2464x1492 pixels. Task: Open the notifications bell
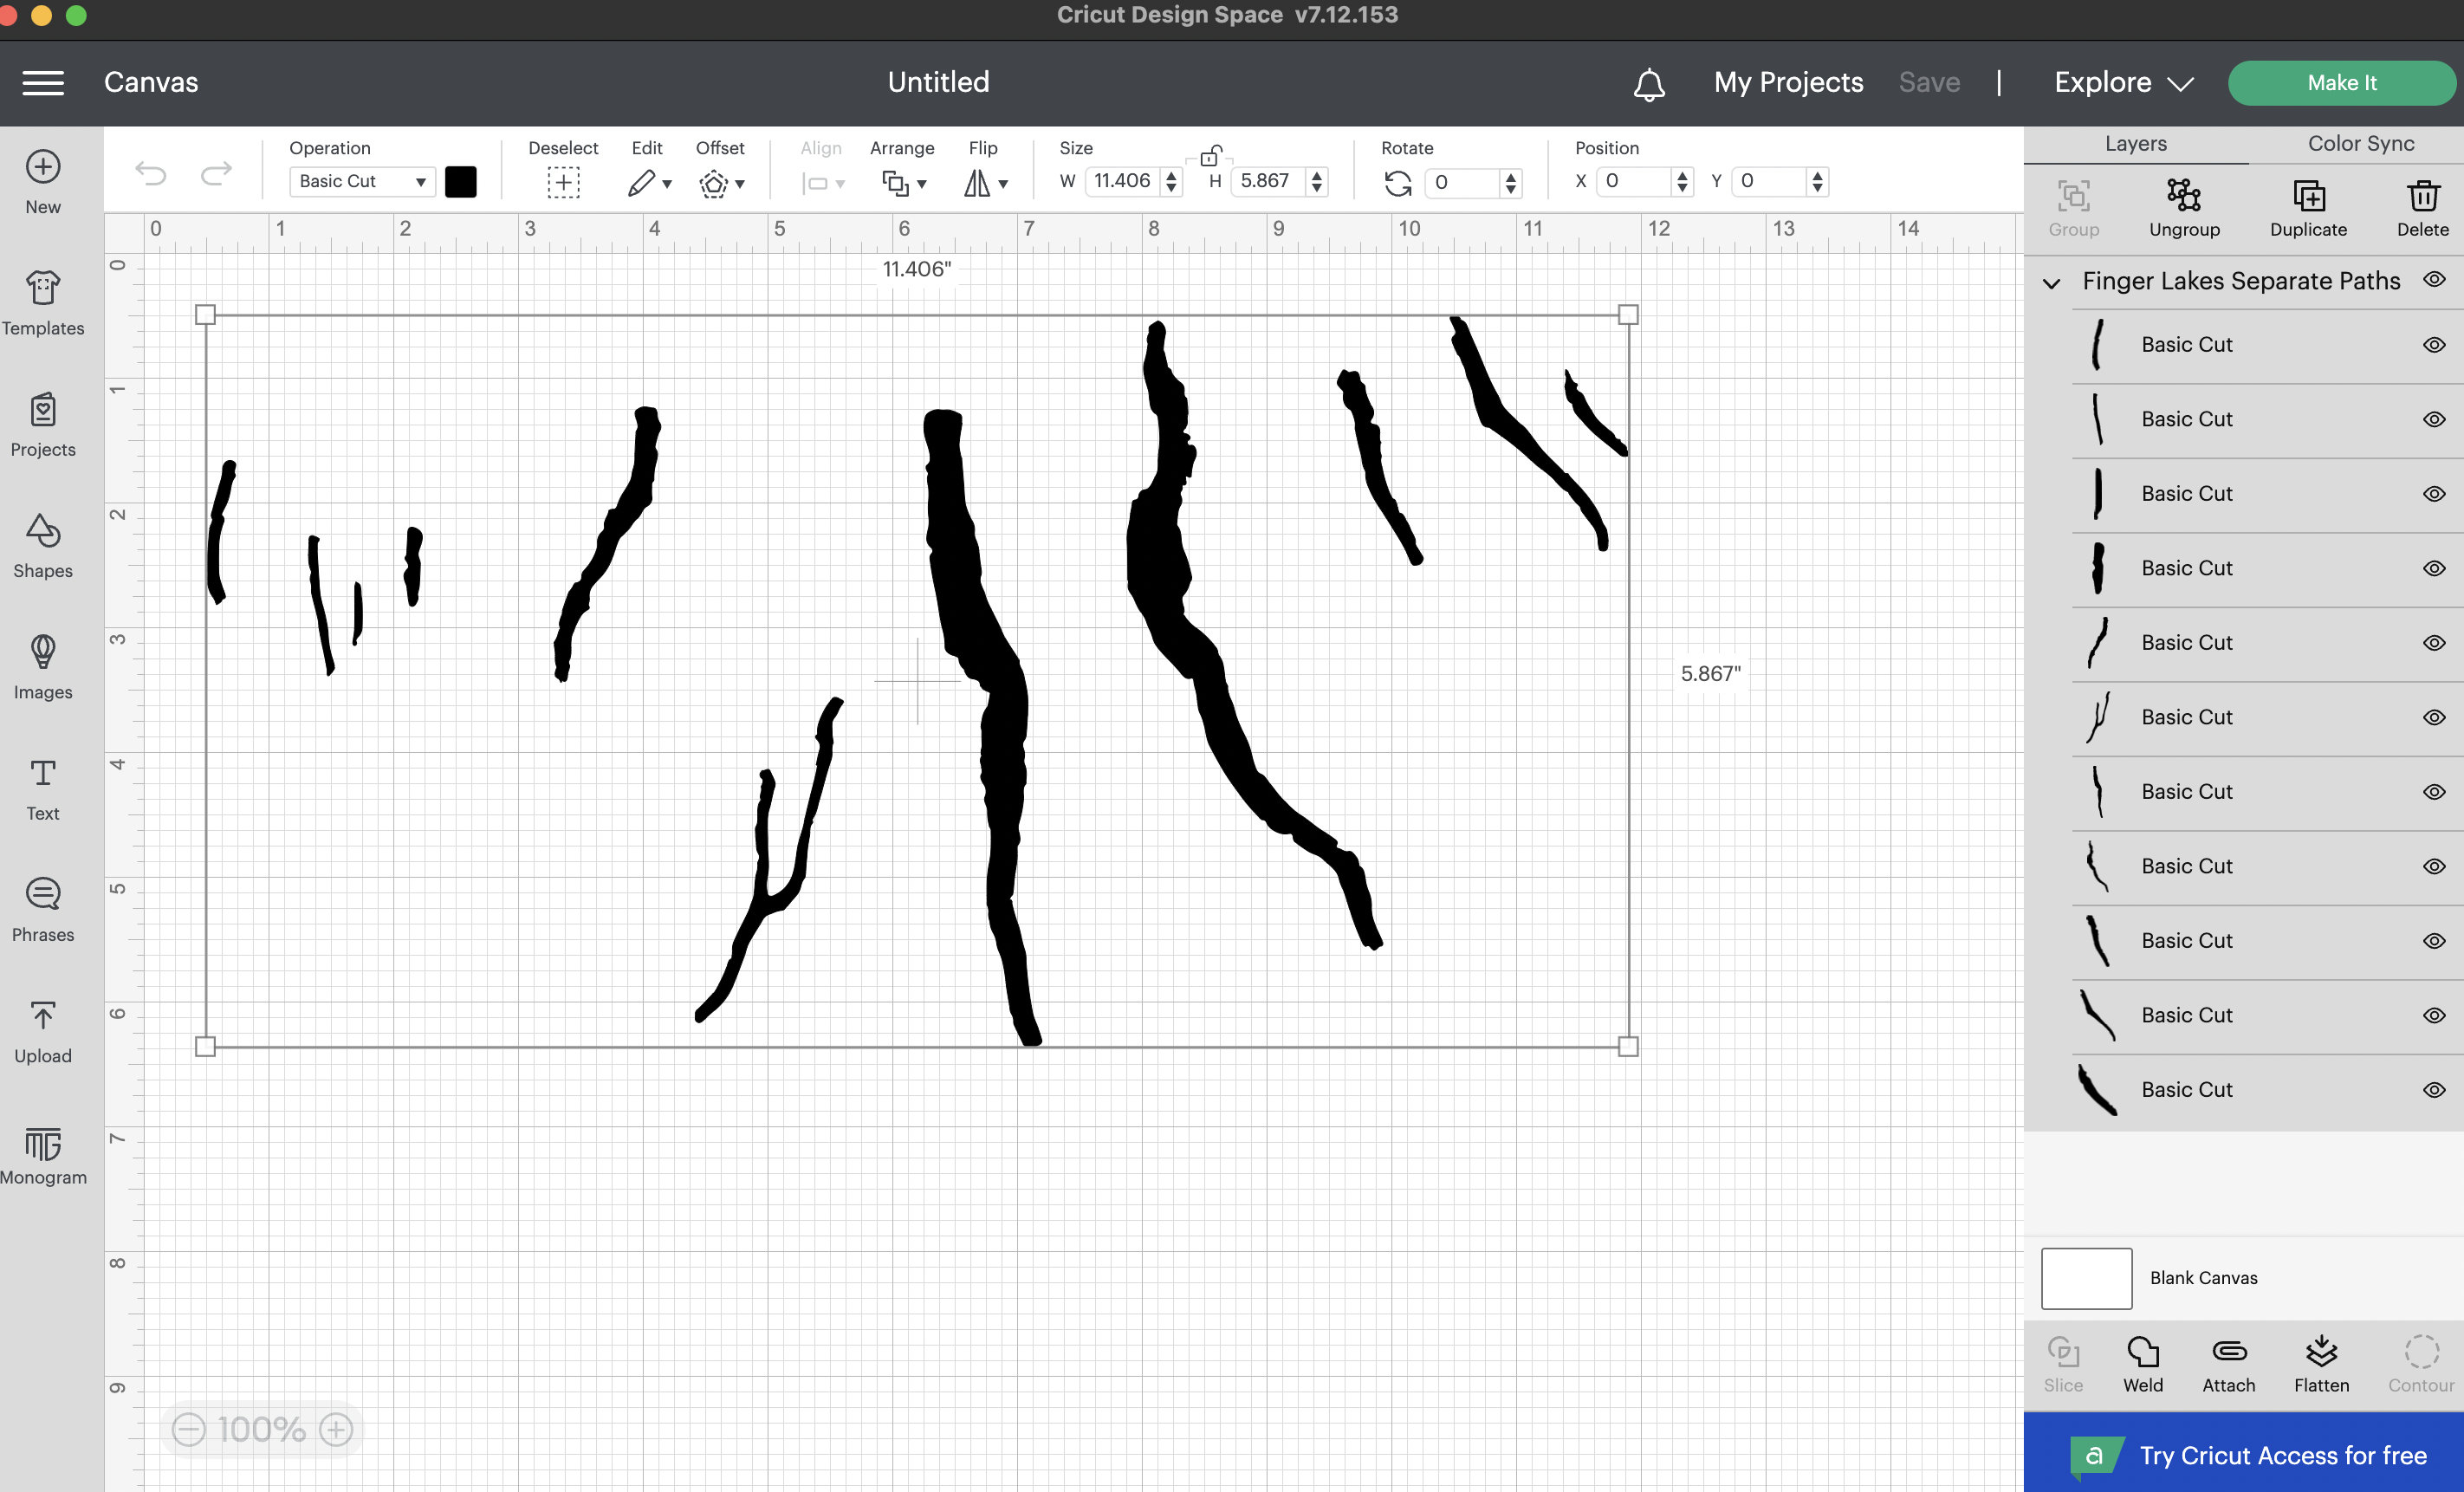coord(1649,84)
